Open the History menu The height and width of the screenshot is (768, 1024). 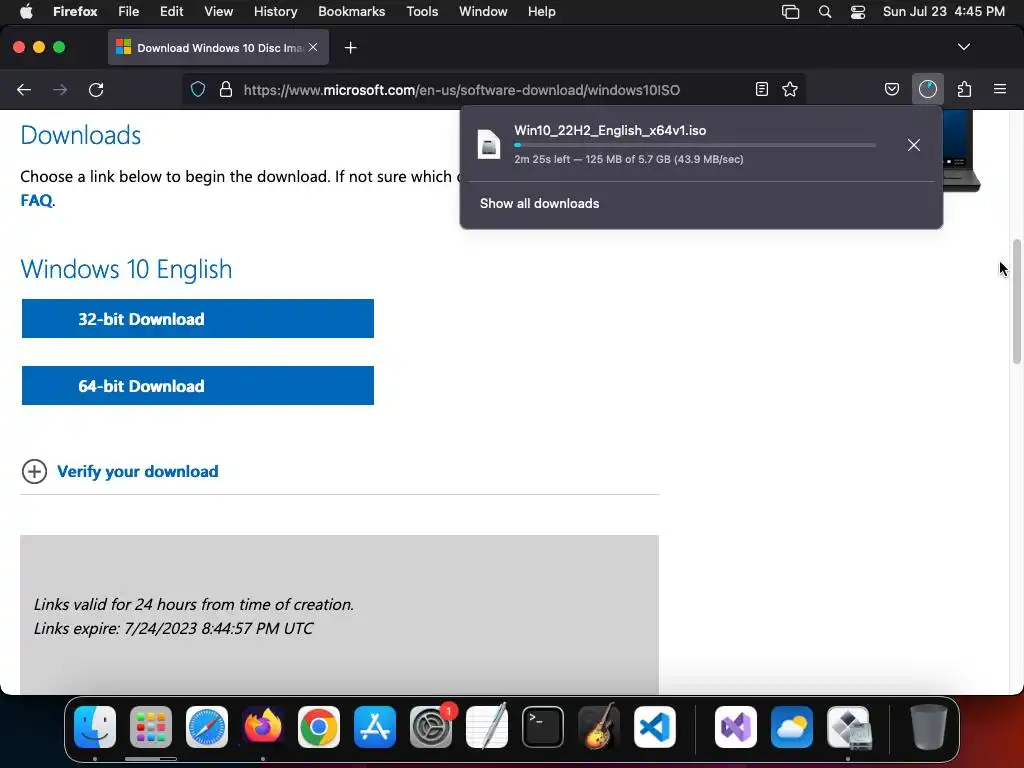click(x=276, y=12)
